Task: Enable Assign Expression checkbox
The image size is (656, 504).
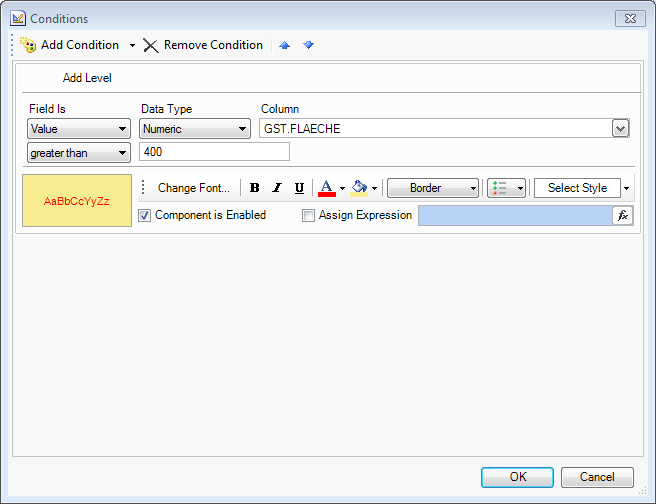Action: (x=309, y=215)
